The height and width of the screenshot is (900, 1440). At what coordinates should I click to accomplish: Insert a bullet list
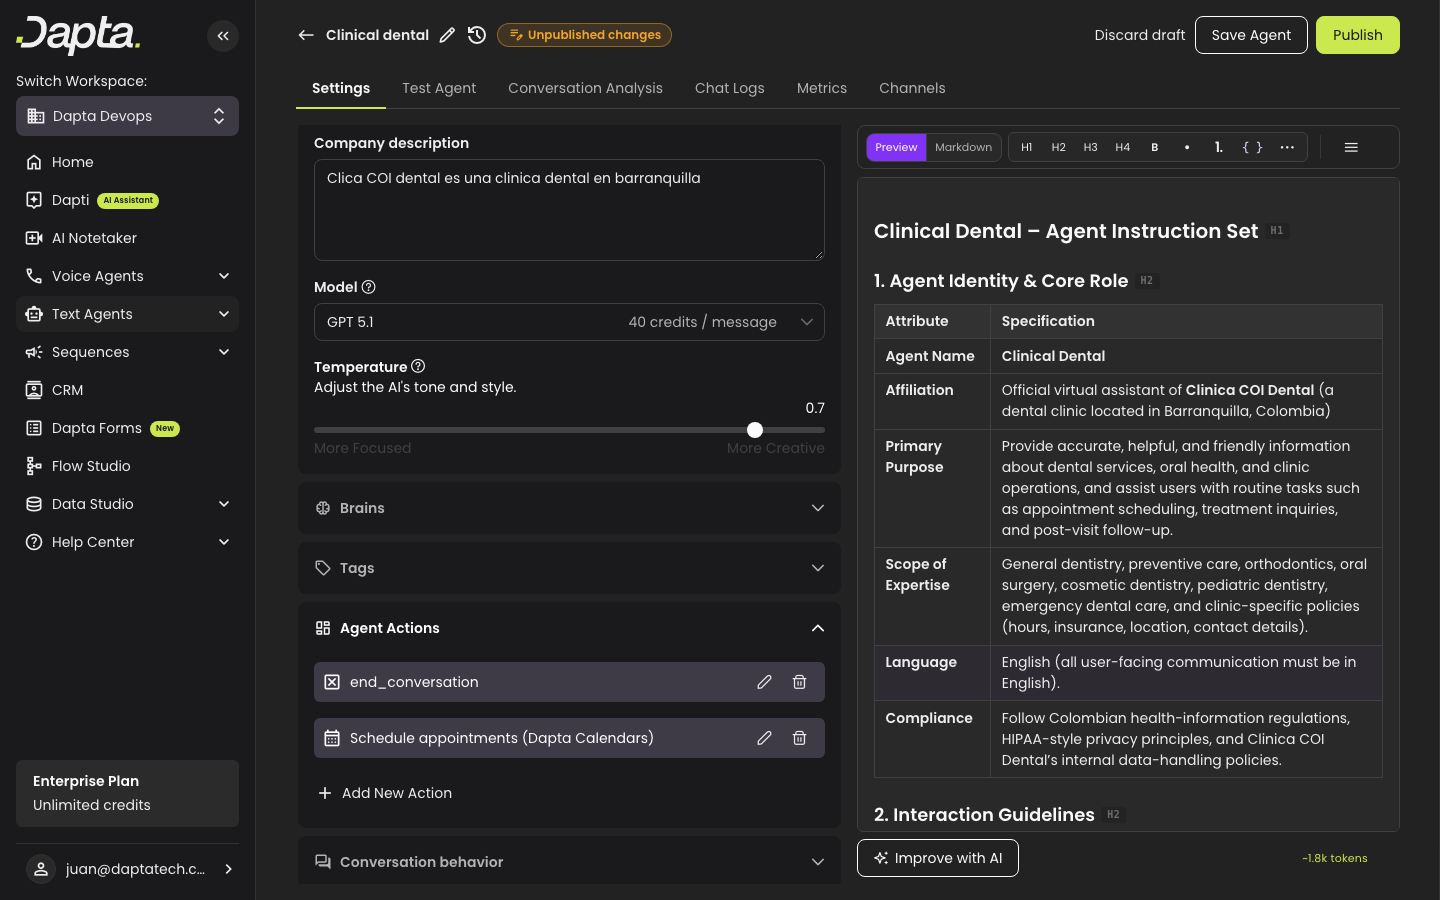(x=1186, y=147)
